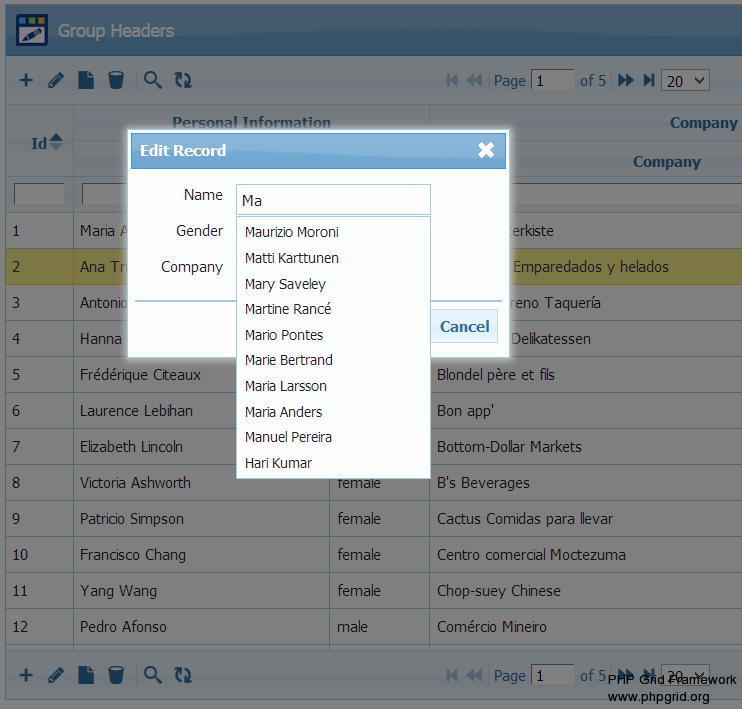Click the view record page icon in top toolbar
The width and height of the screenshot is (742, 709).
(x=86, y=80)
